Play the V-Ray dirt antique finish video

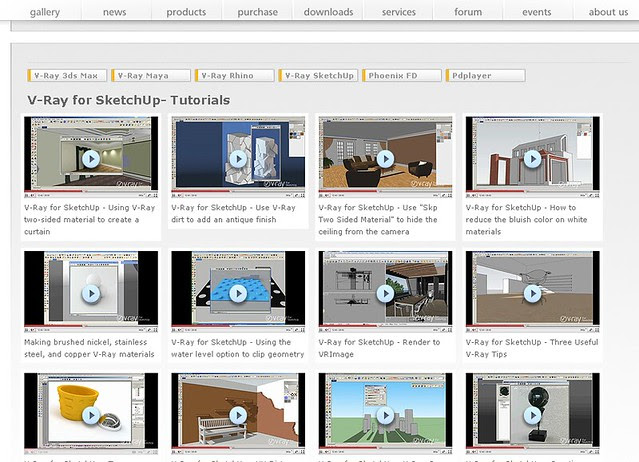[238, 159]
